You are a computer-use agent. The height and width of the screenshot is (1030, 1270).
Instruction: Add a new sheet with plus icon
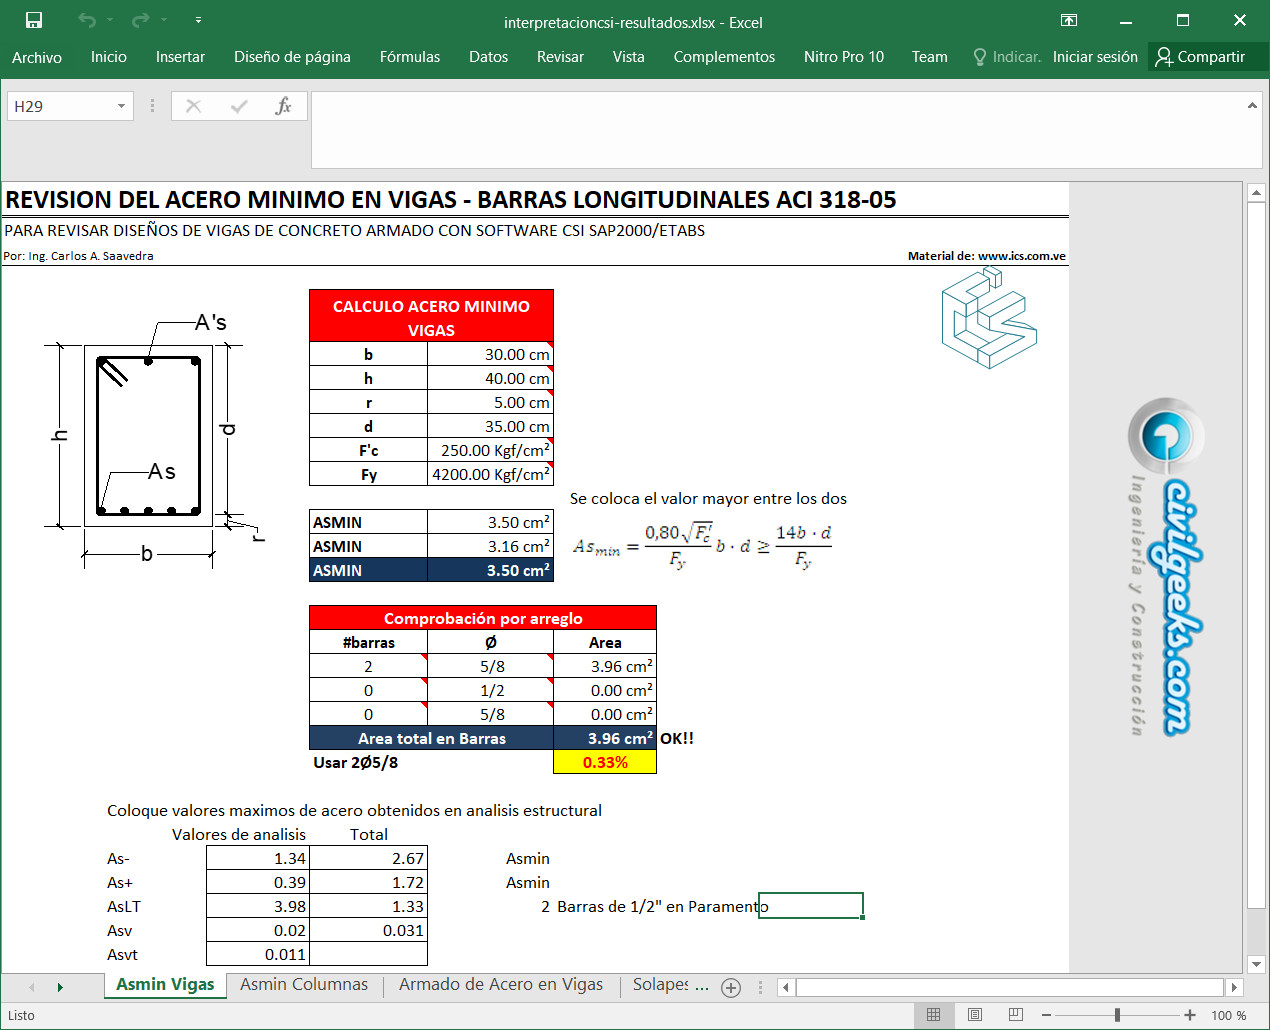731,988
